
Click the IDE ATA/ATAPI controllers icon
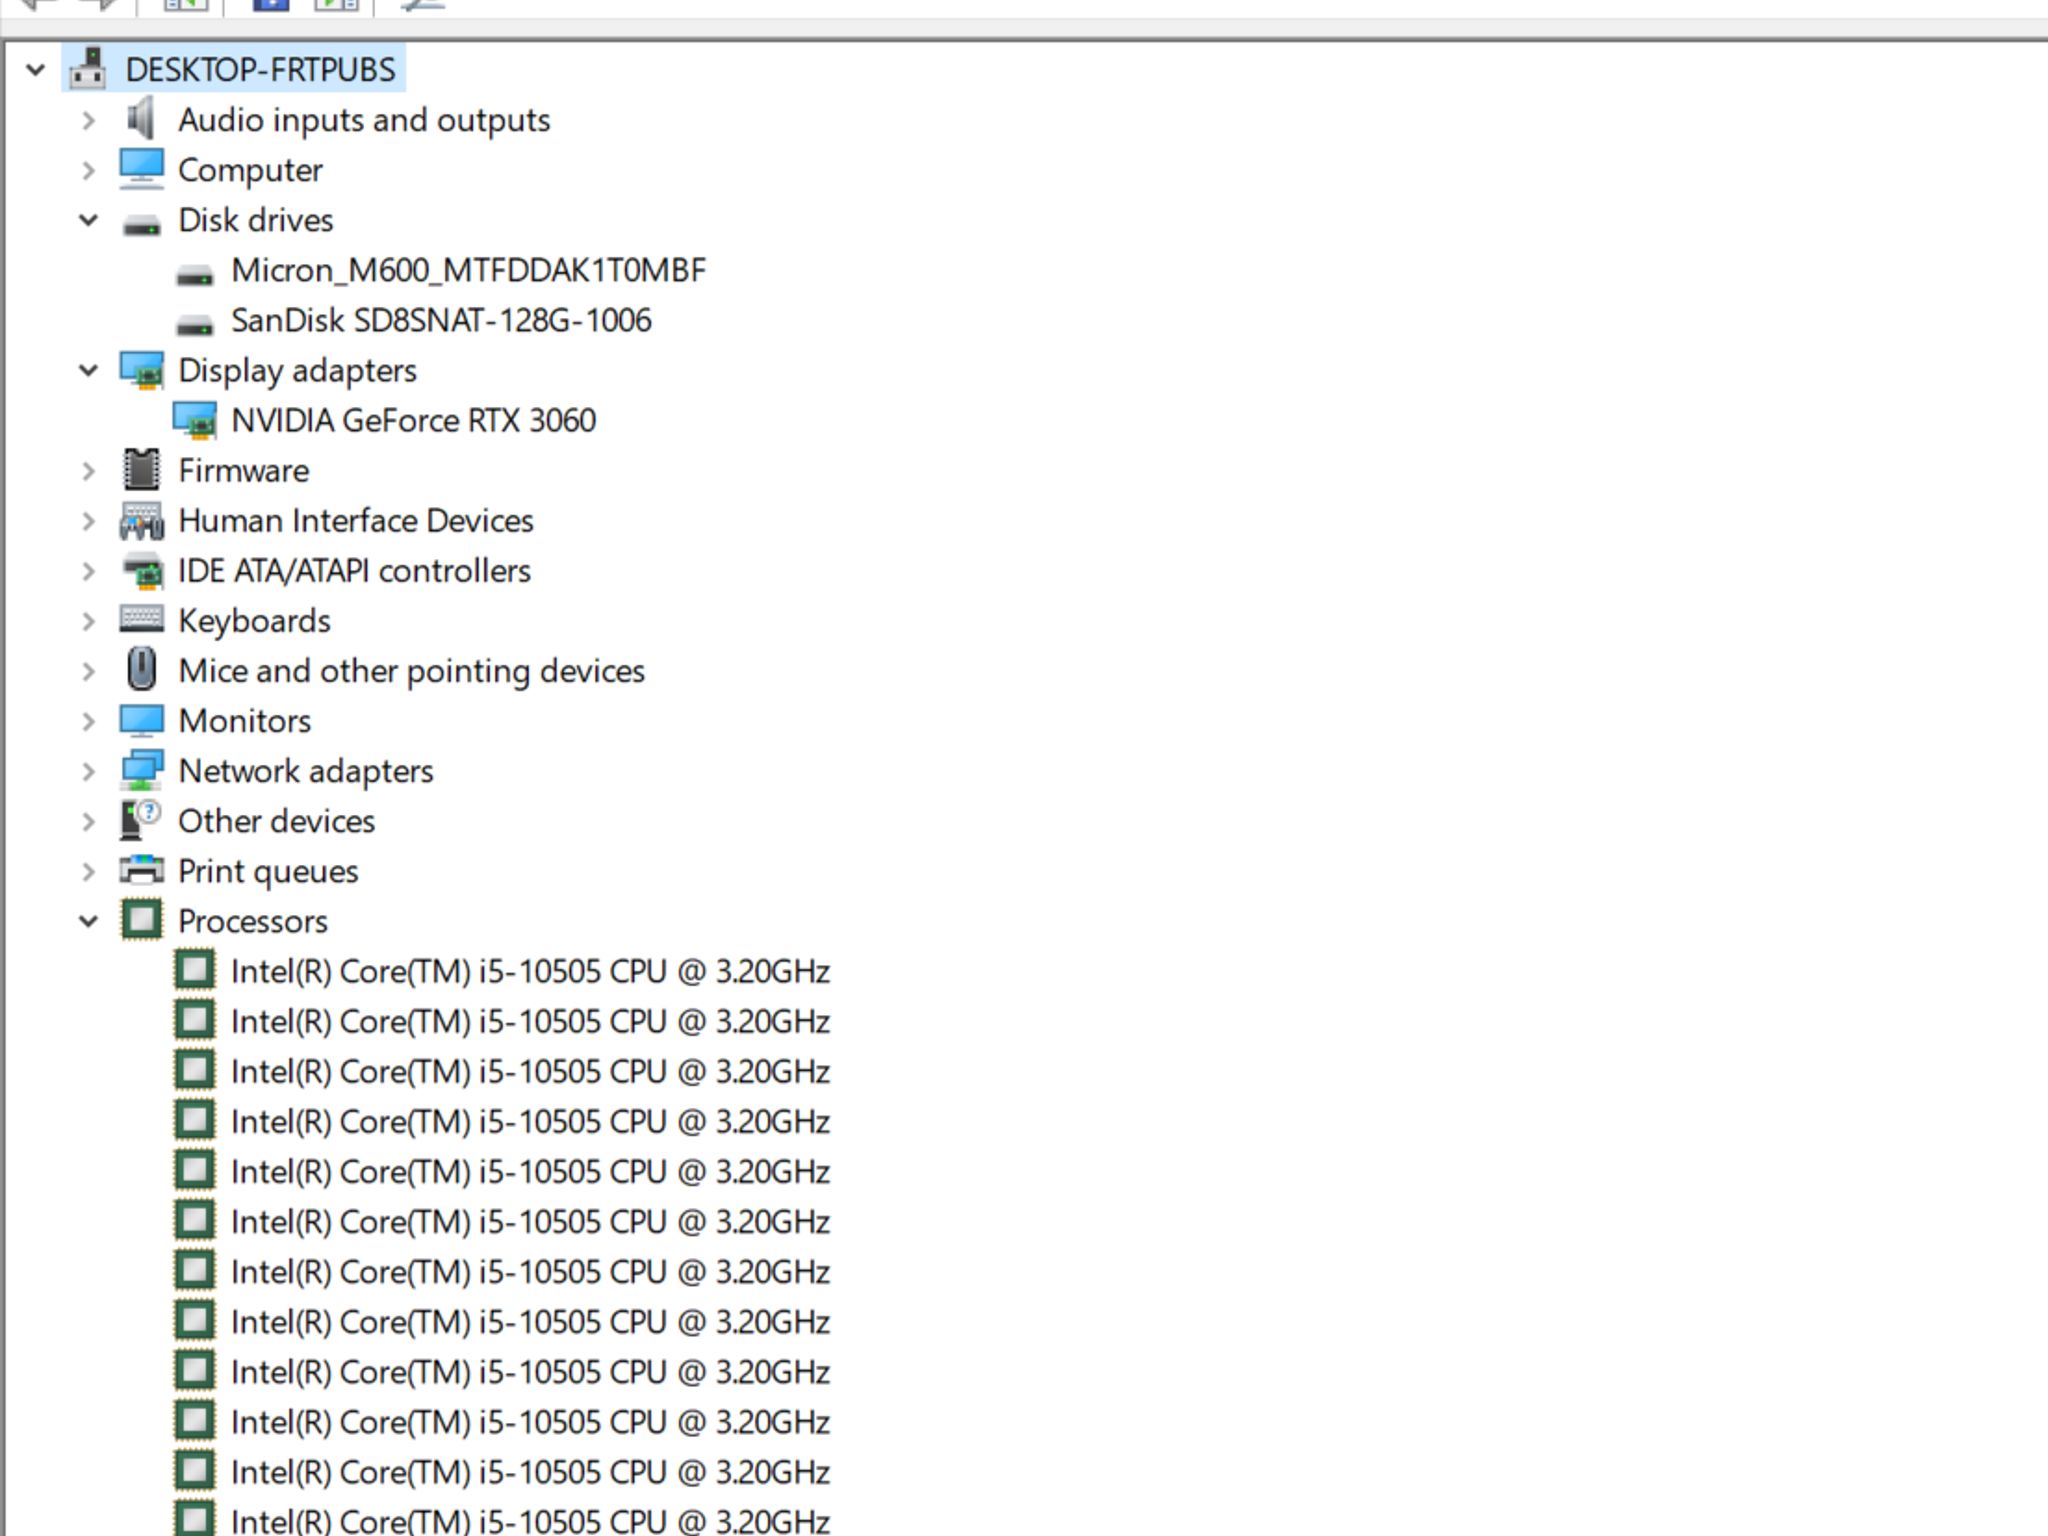click(141, 571)
